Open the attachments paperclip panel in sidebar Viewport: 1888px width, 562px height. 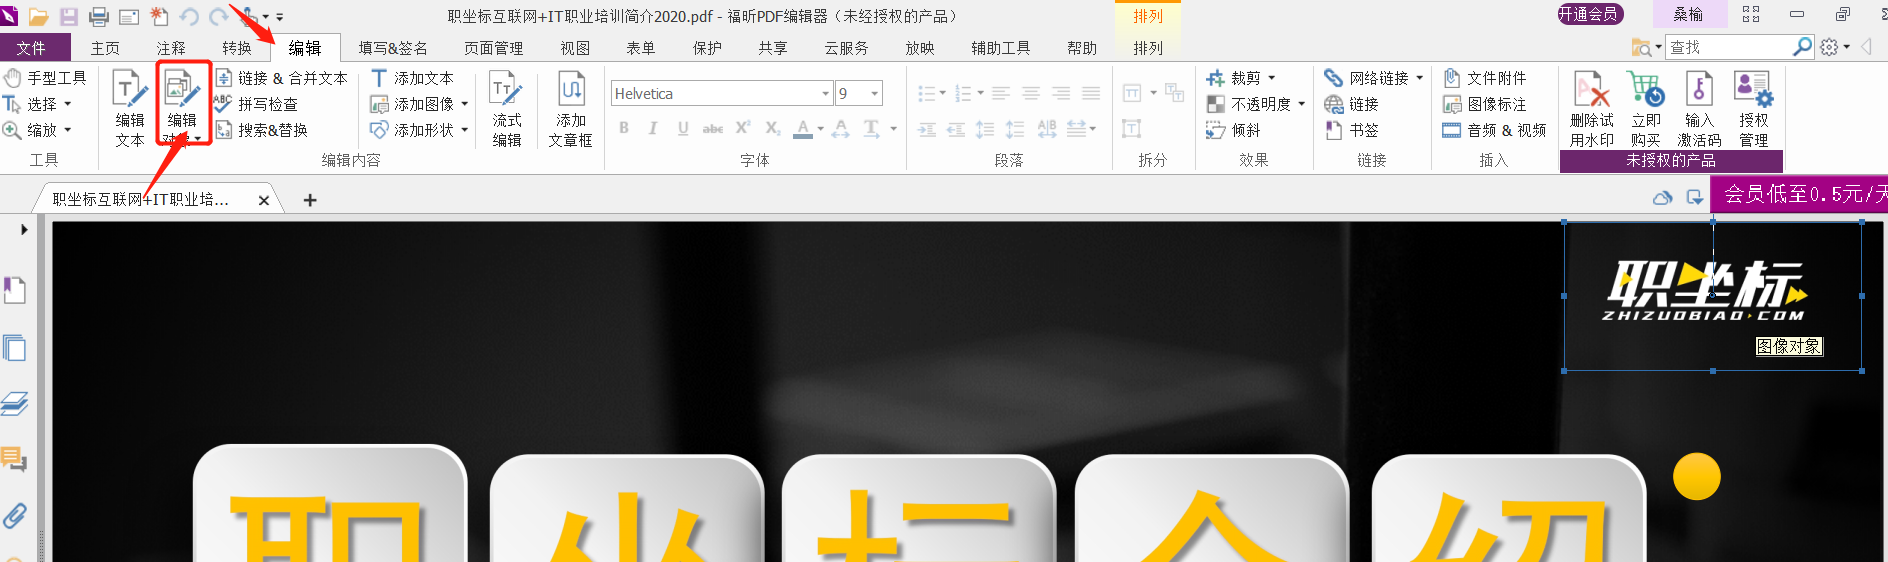click(x=14, y=515)
